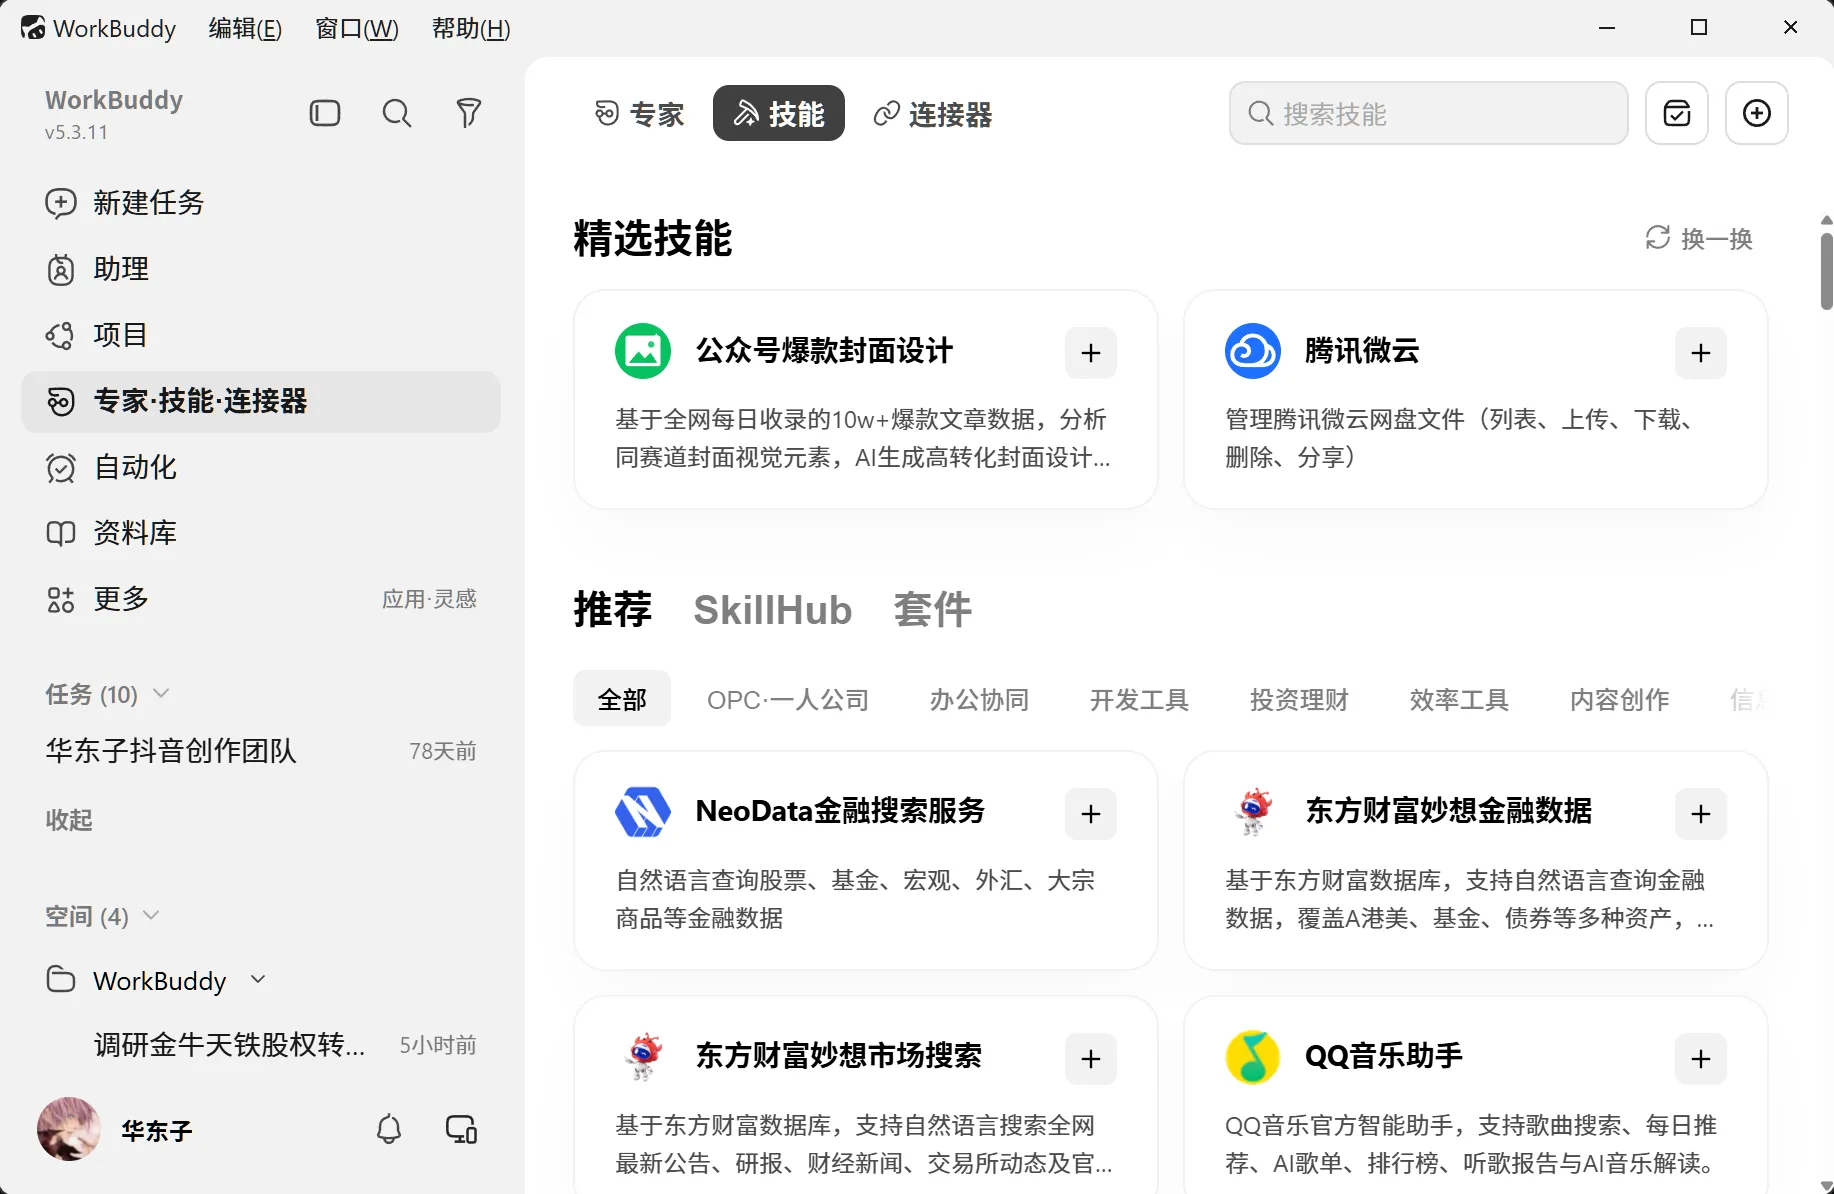Viewport: 1834px width, 1194px height.
Task: Switch to the 技能 tab
Action: 779,114
